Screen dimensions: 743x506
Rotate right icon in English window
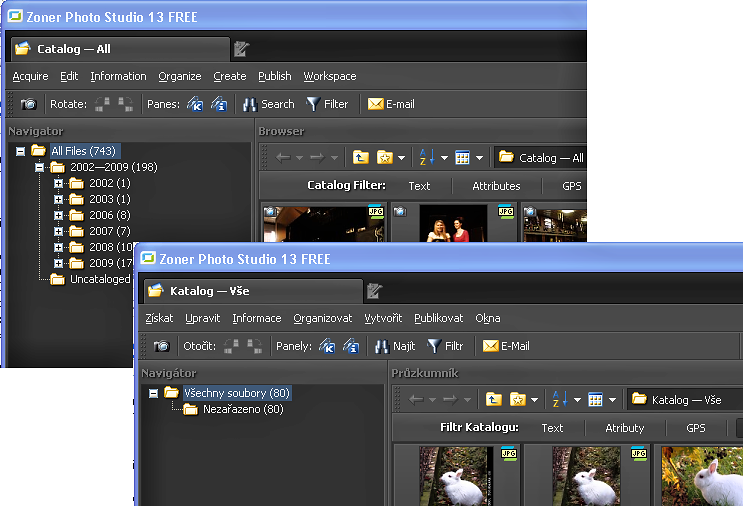(126, 104)
